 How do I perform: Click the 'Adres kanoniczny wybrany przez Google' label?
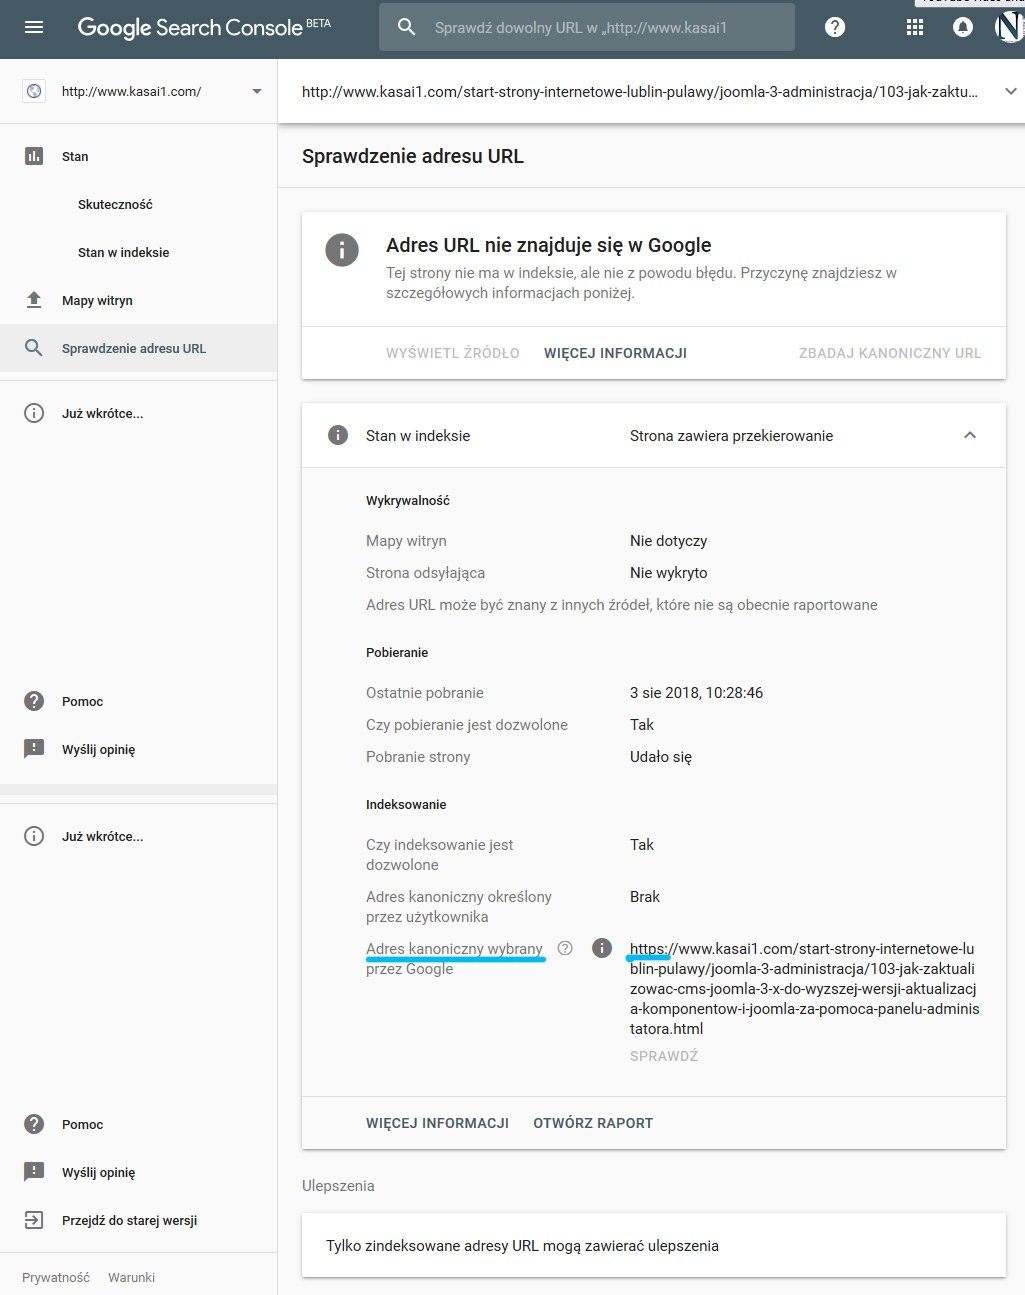pyautogui.click(x=455, y=958)
